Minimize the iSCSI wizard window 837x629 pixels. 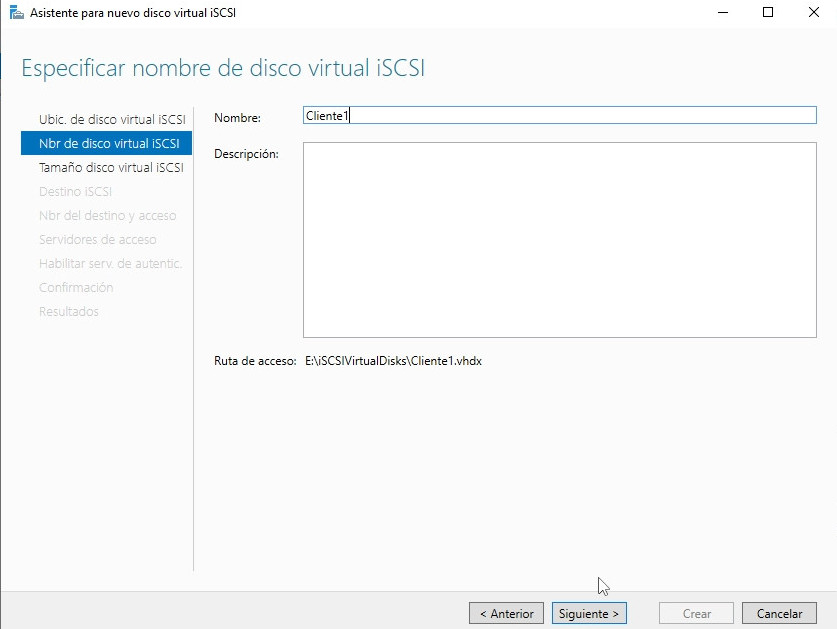722,13
